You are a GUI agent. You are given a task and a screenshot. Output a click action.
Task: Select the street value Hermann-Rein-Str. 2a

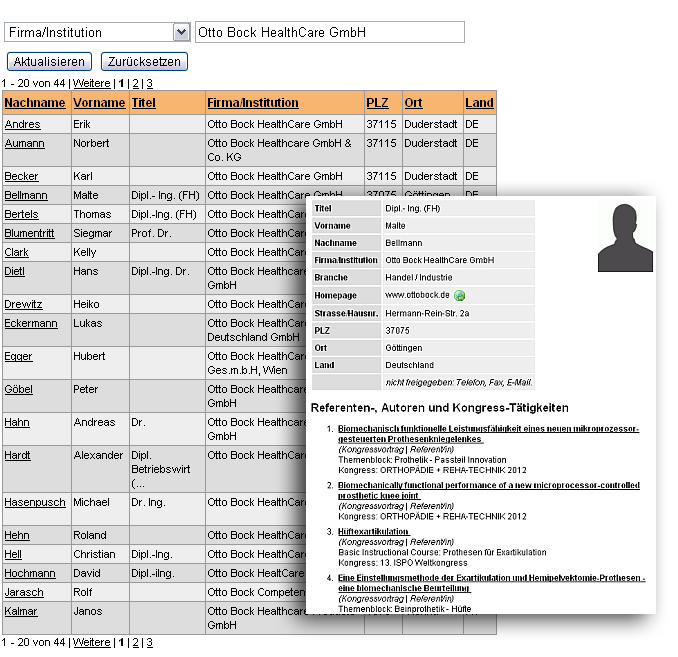427,313
